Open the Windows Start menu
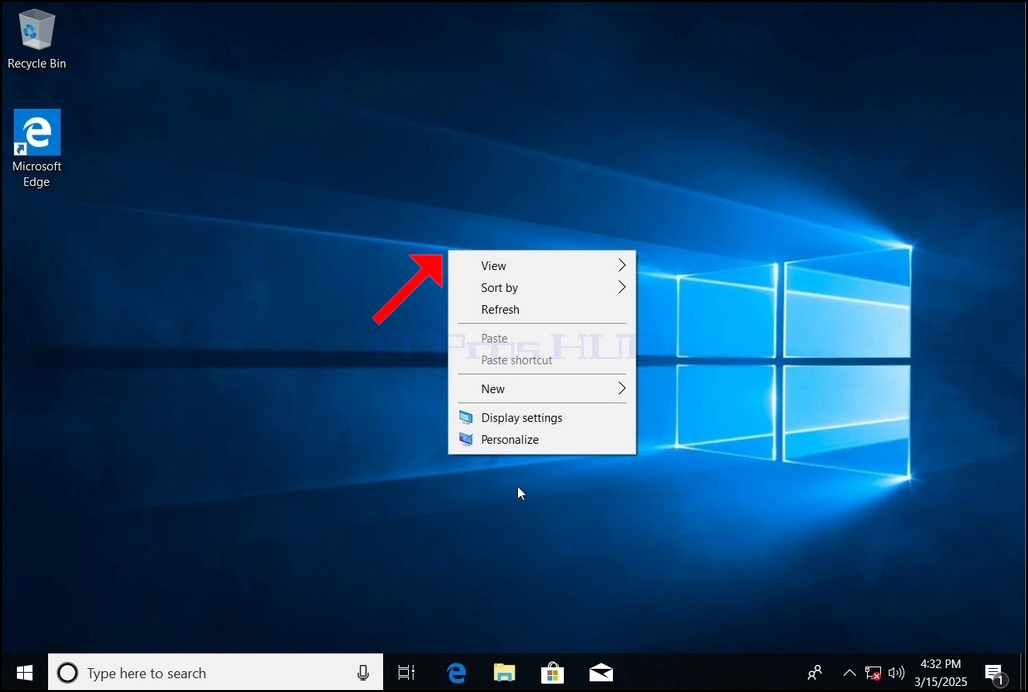 [x=24, y=672]
